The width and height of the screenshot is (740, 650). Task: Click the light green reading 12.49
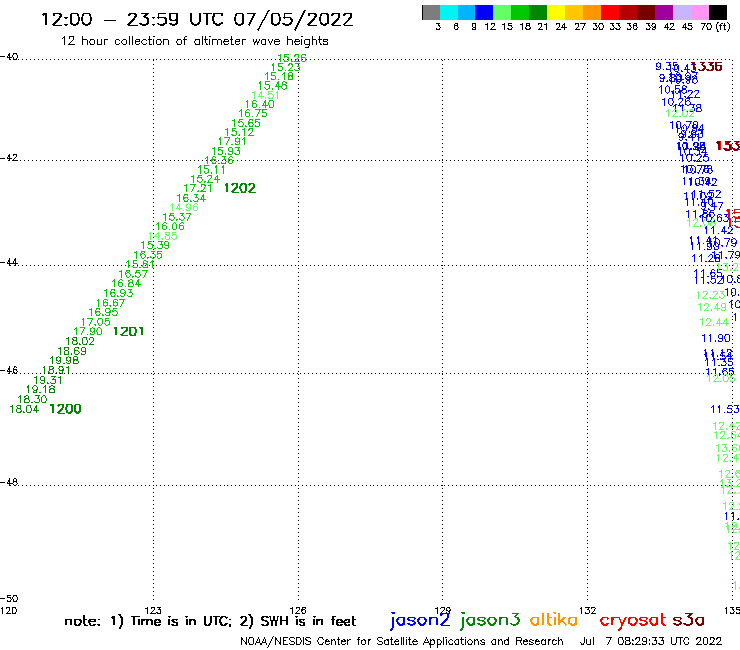[x=712, y=307]
